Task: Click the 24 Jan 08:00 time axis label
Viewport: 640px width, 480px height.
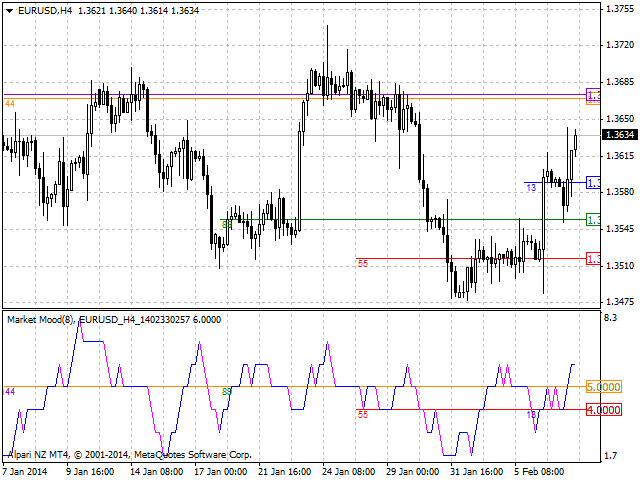Action: click(x=349, y=472)
